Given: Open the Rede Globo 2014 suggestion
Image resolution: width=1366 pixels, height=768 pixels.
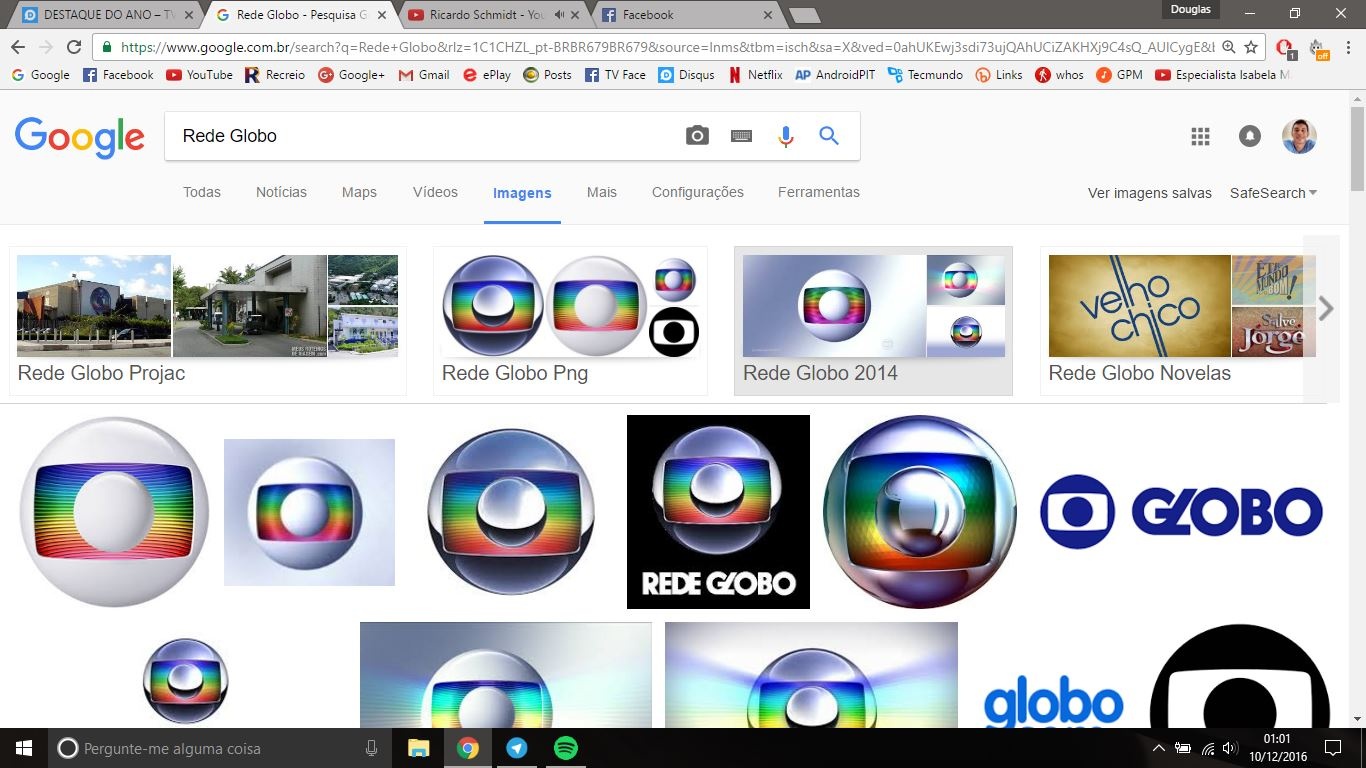Looking at the screenshot, I should coord(873,321).
